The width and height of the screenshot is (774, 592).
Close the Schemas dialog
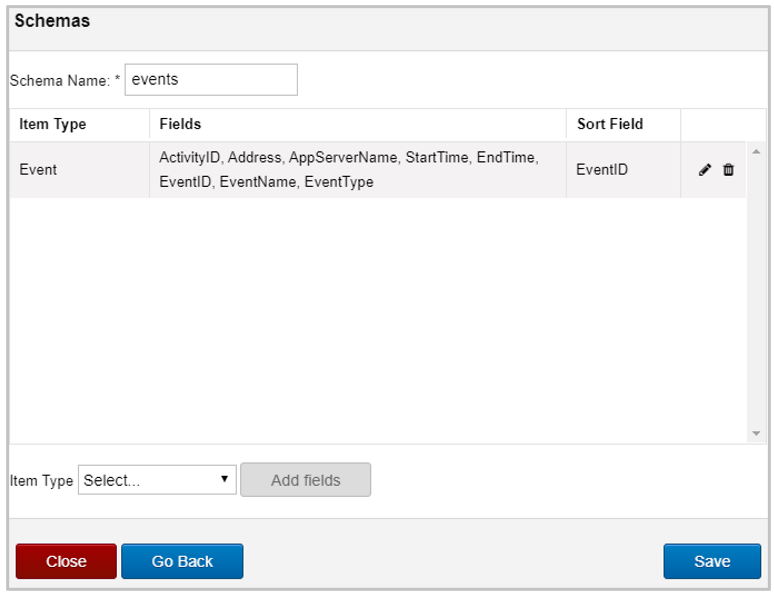click(x=66, y=561)
